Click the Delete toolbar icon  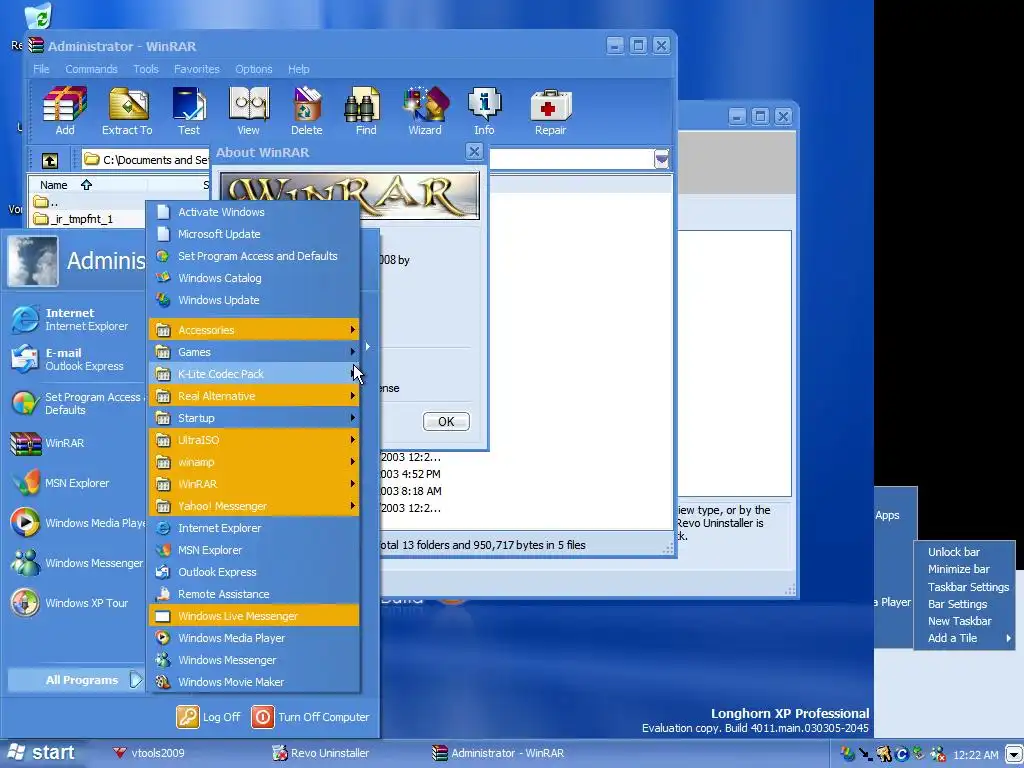pos(307,111)
